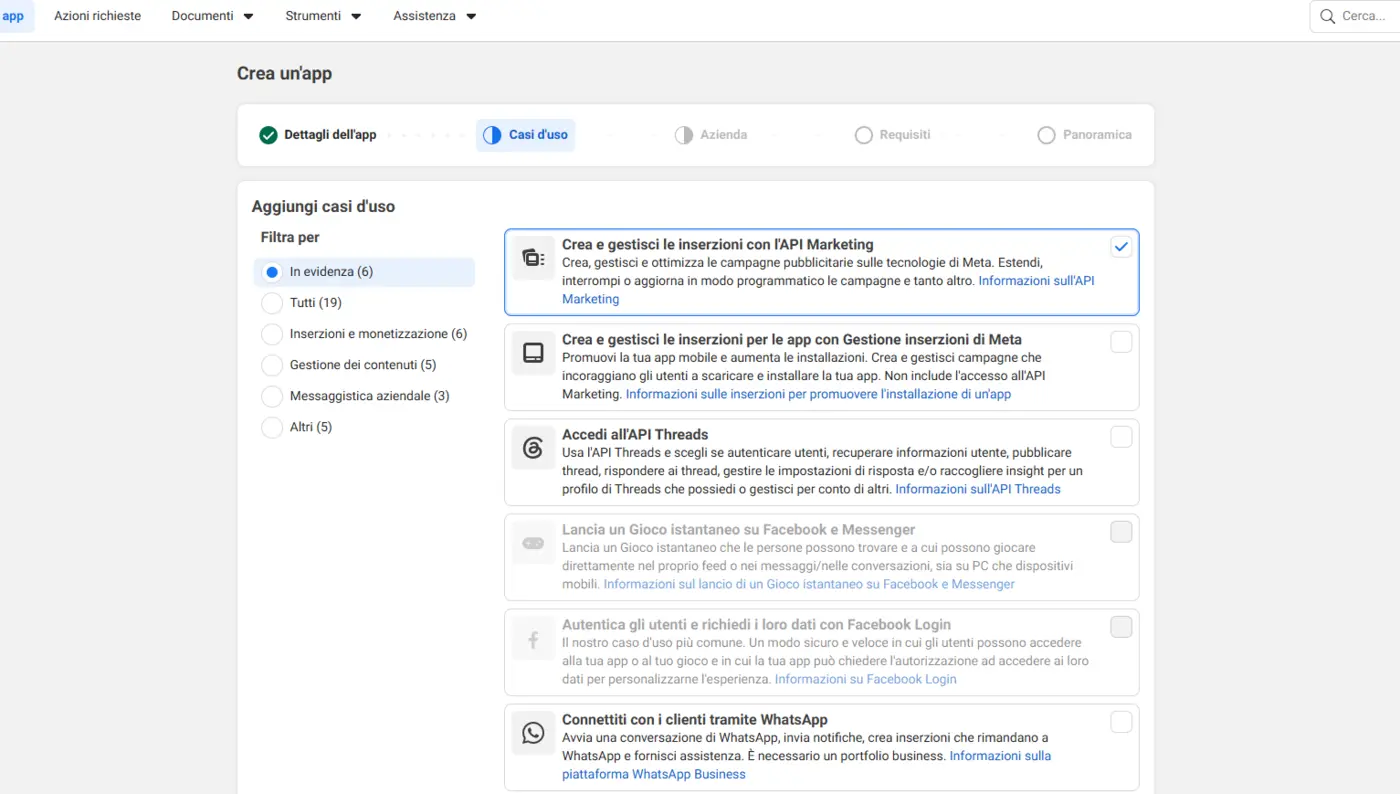
Task: Click the empty circle beside Requisiti
Action: [864, 135]
